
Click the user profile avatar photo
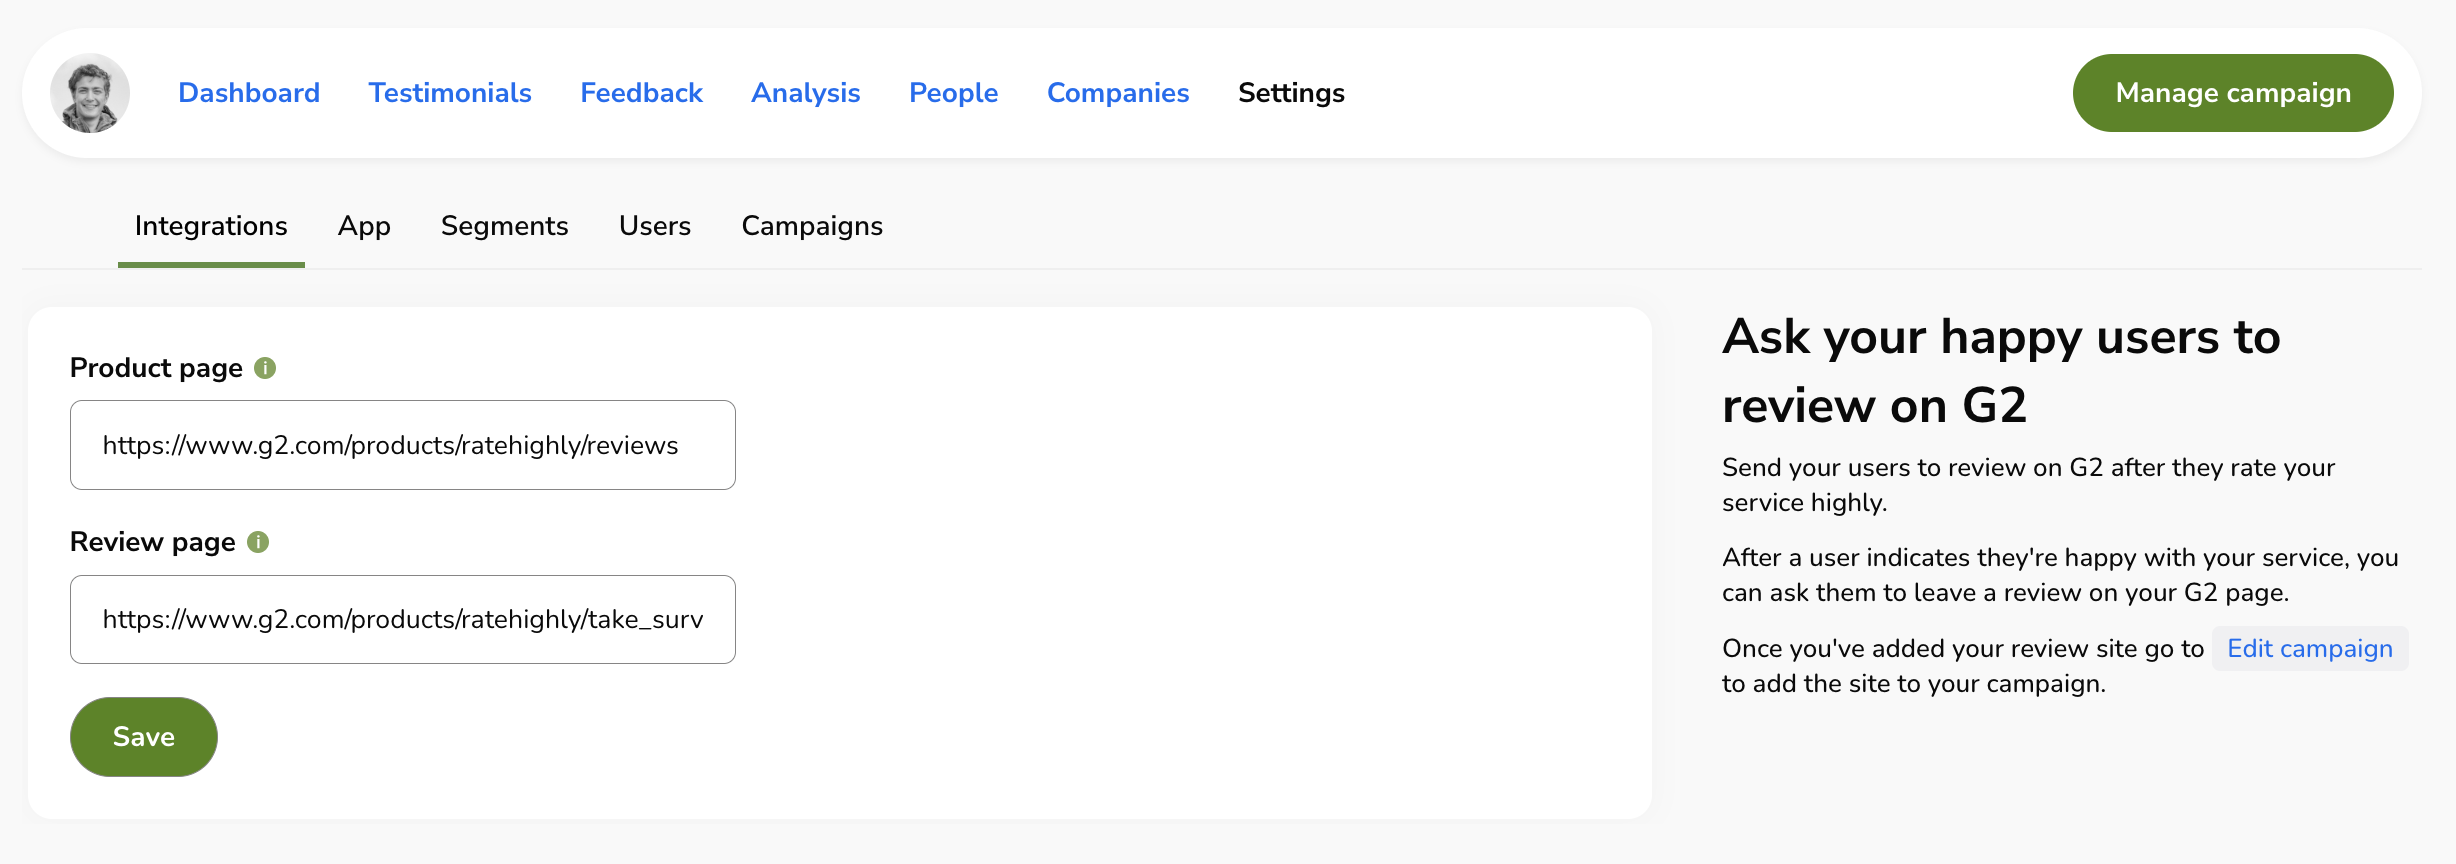point(90,93)
